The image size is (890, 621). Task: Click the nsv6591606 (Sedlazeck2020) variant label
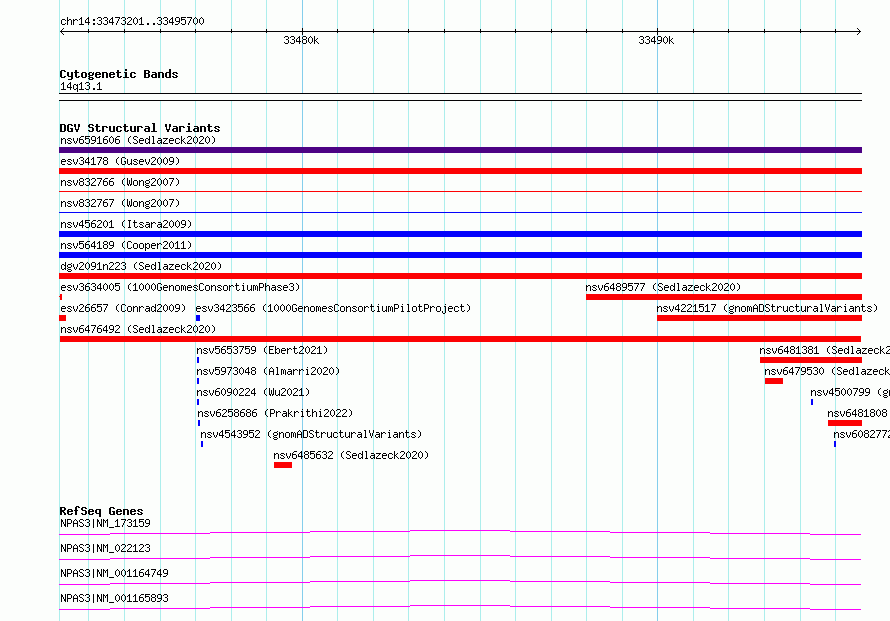click(x=138, y=140)
